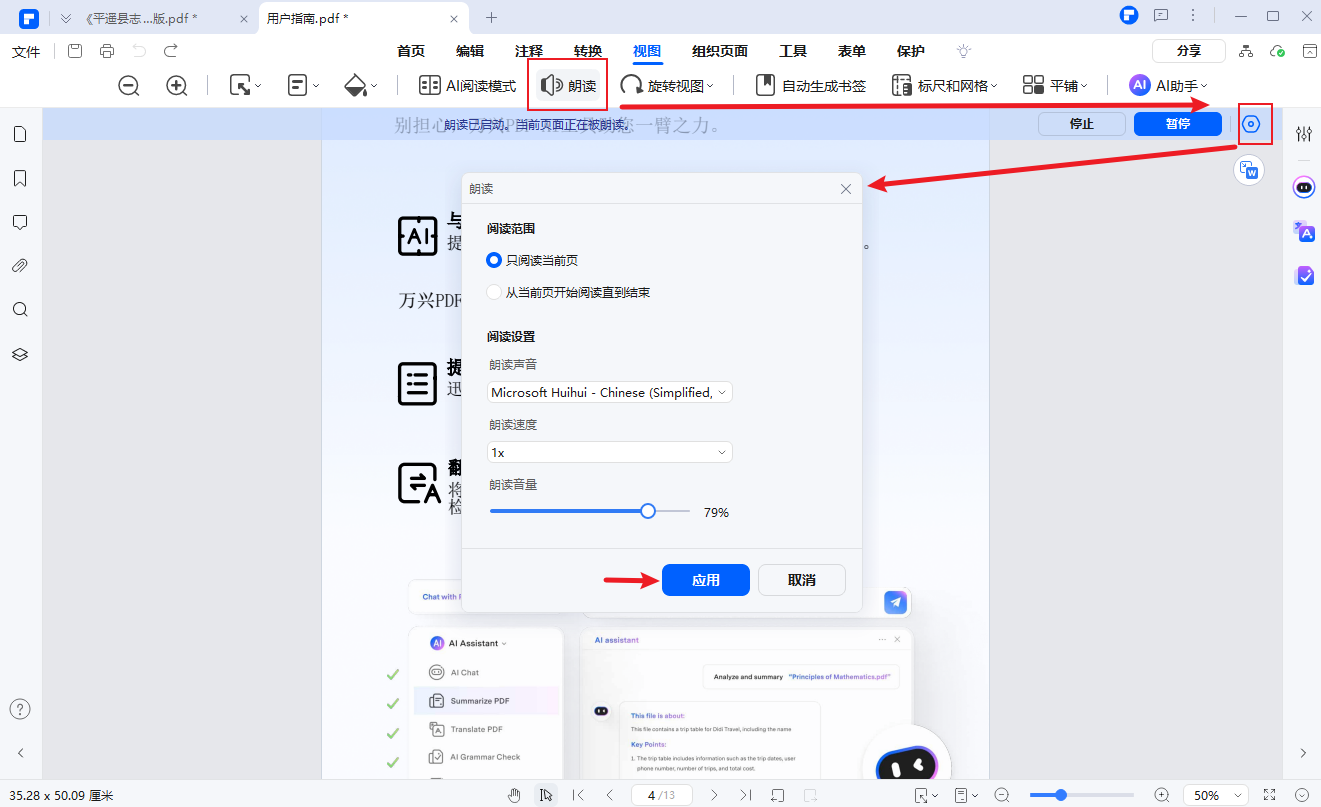The height and width of the screenshot is (807, 1321).
Task: Open the 朗读速度 speed dropdown
Action: (x=610, y=452)
